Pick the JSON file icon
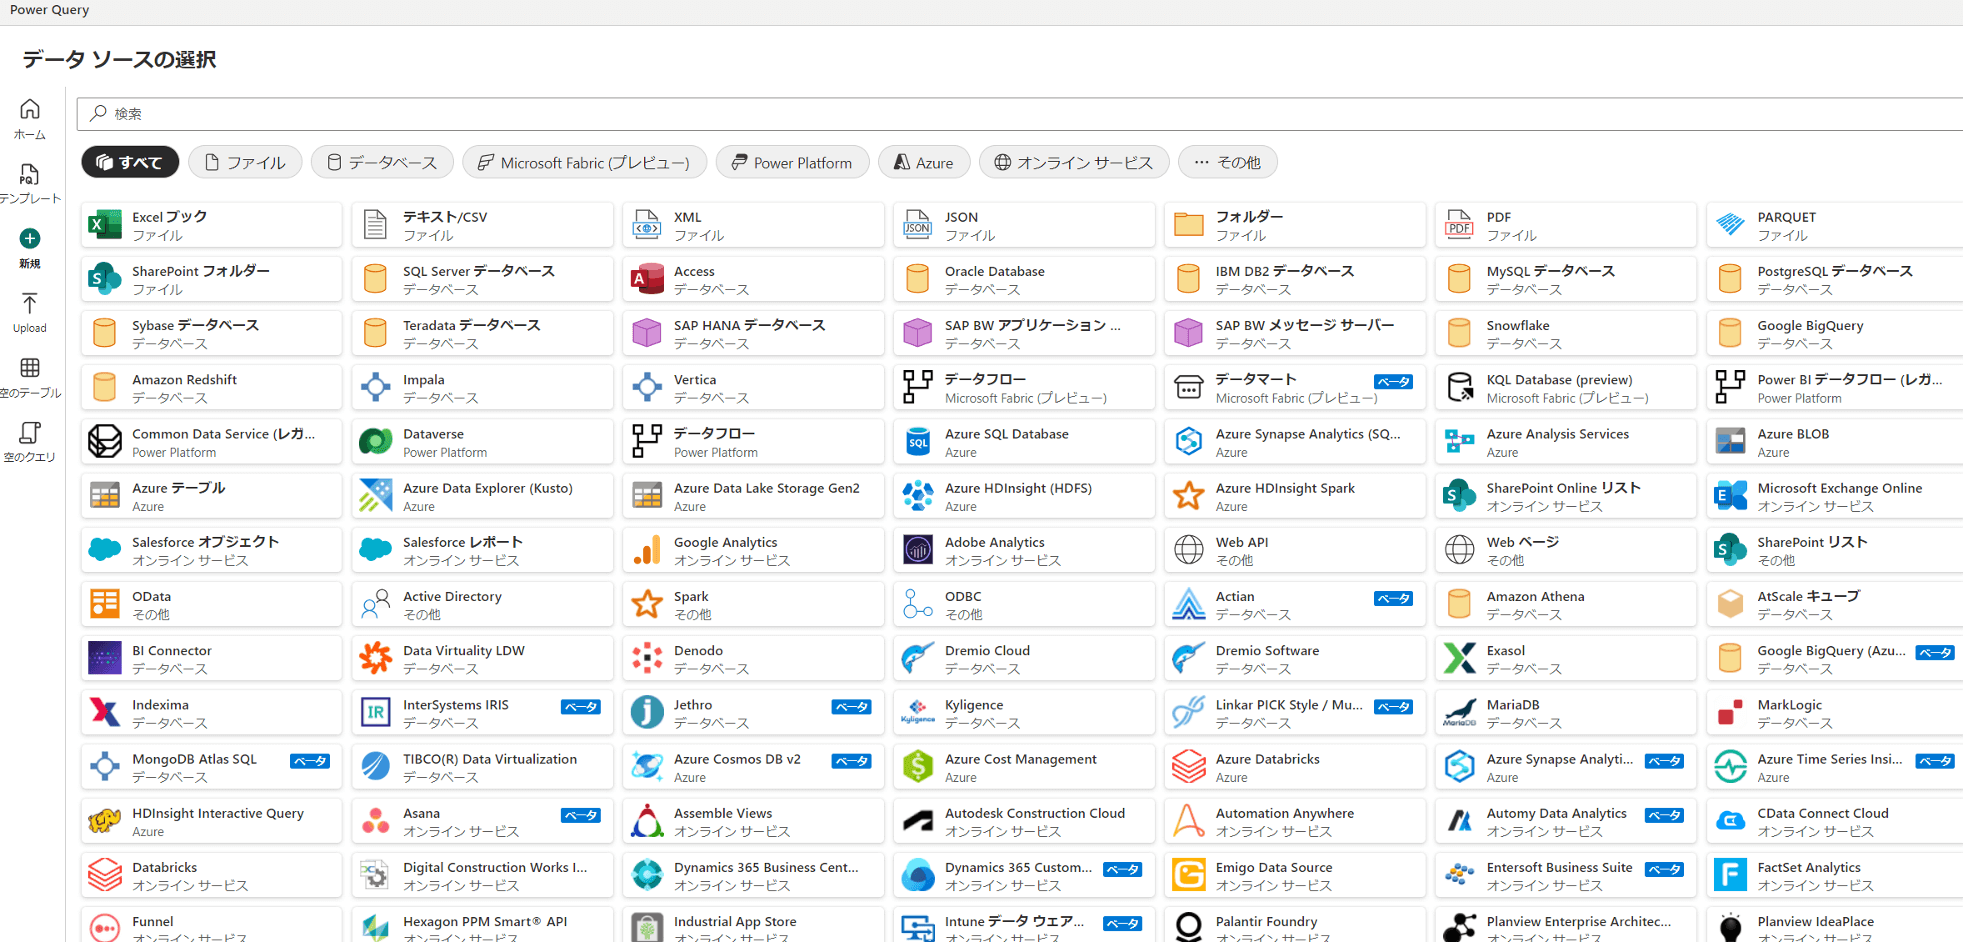 [918, 225]
